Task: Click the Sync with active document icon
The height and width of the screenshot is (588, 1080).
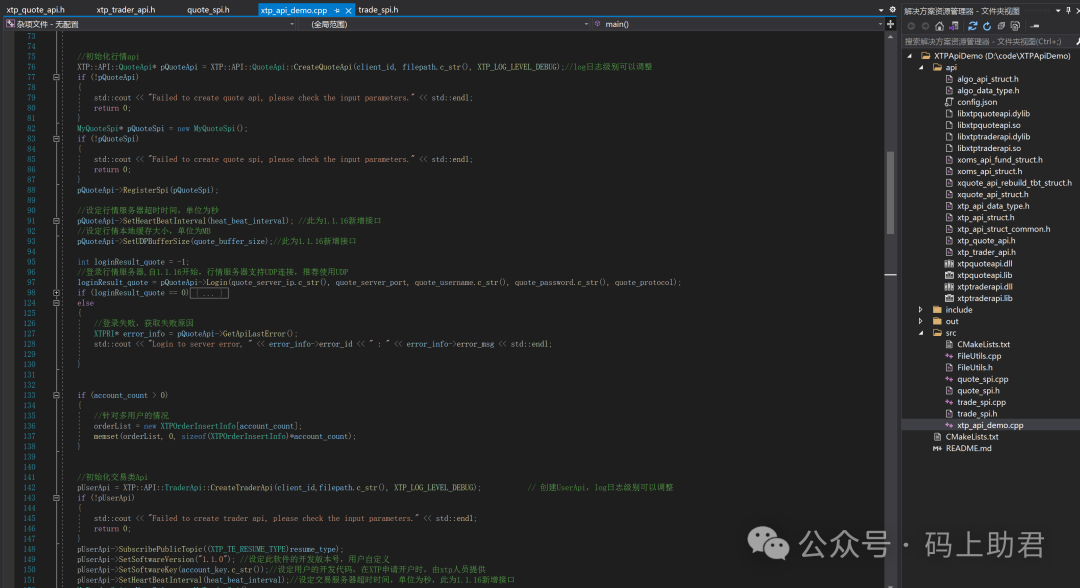Action: (x=973, y=25)
